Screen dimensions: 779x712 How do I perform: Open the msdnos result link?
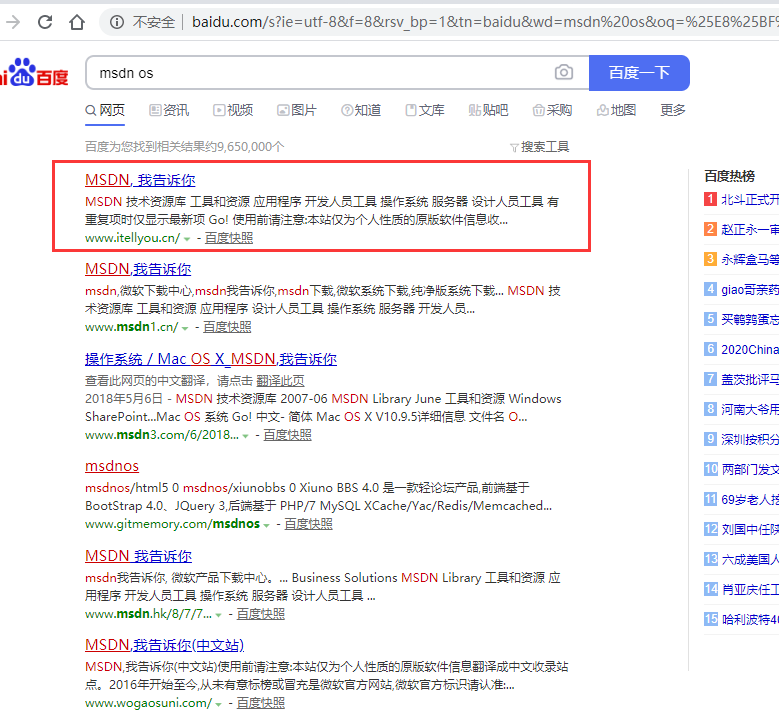click(x=112, y=466)
